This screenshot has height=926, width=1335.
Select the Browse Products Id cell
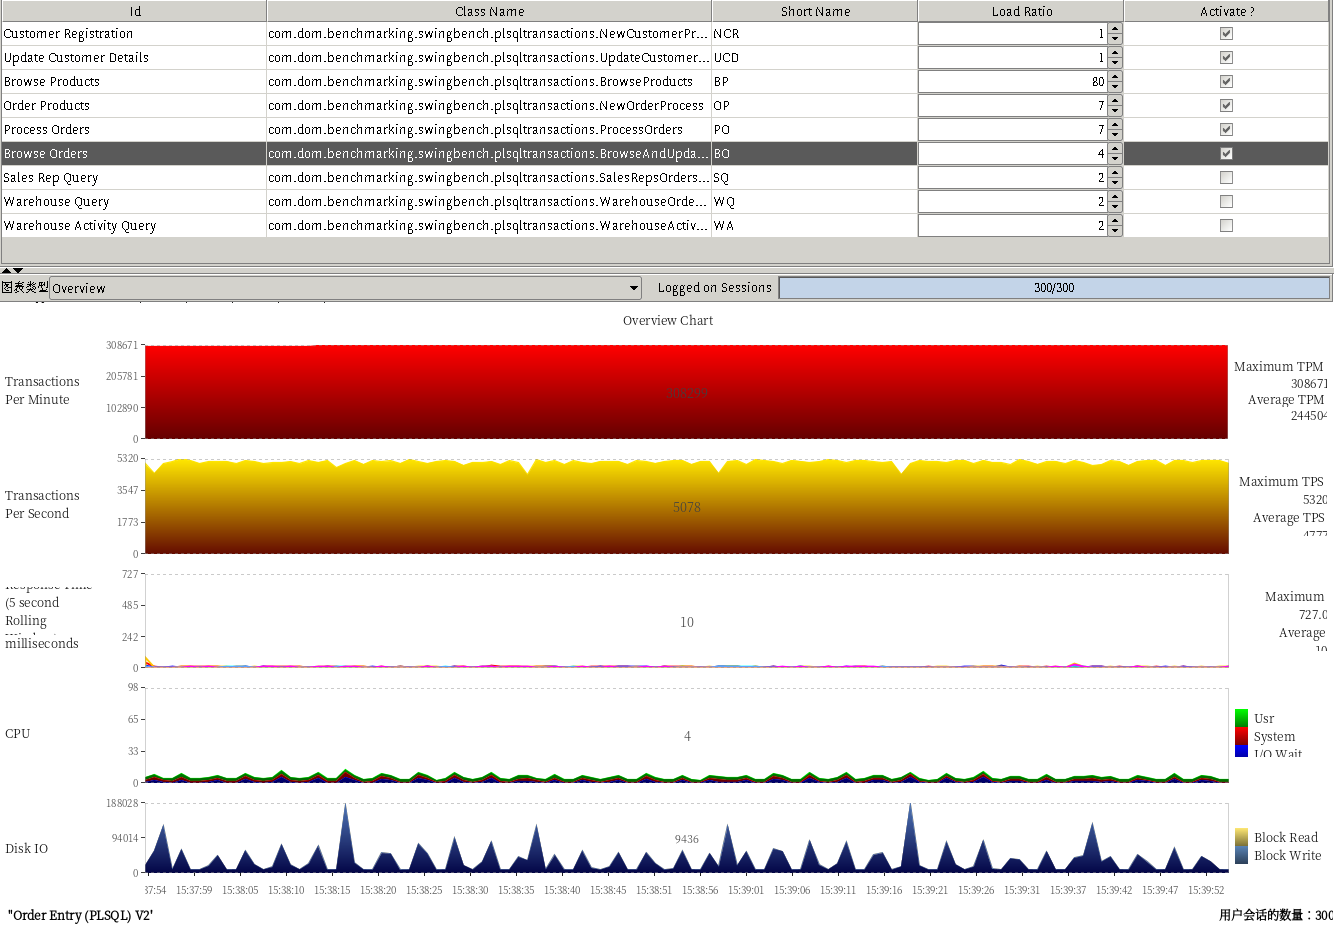[x=134, y=81]
